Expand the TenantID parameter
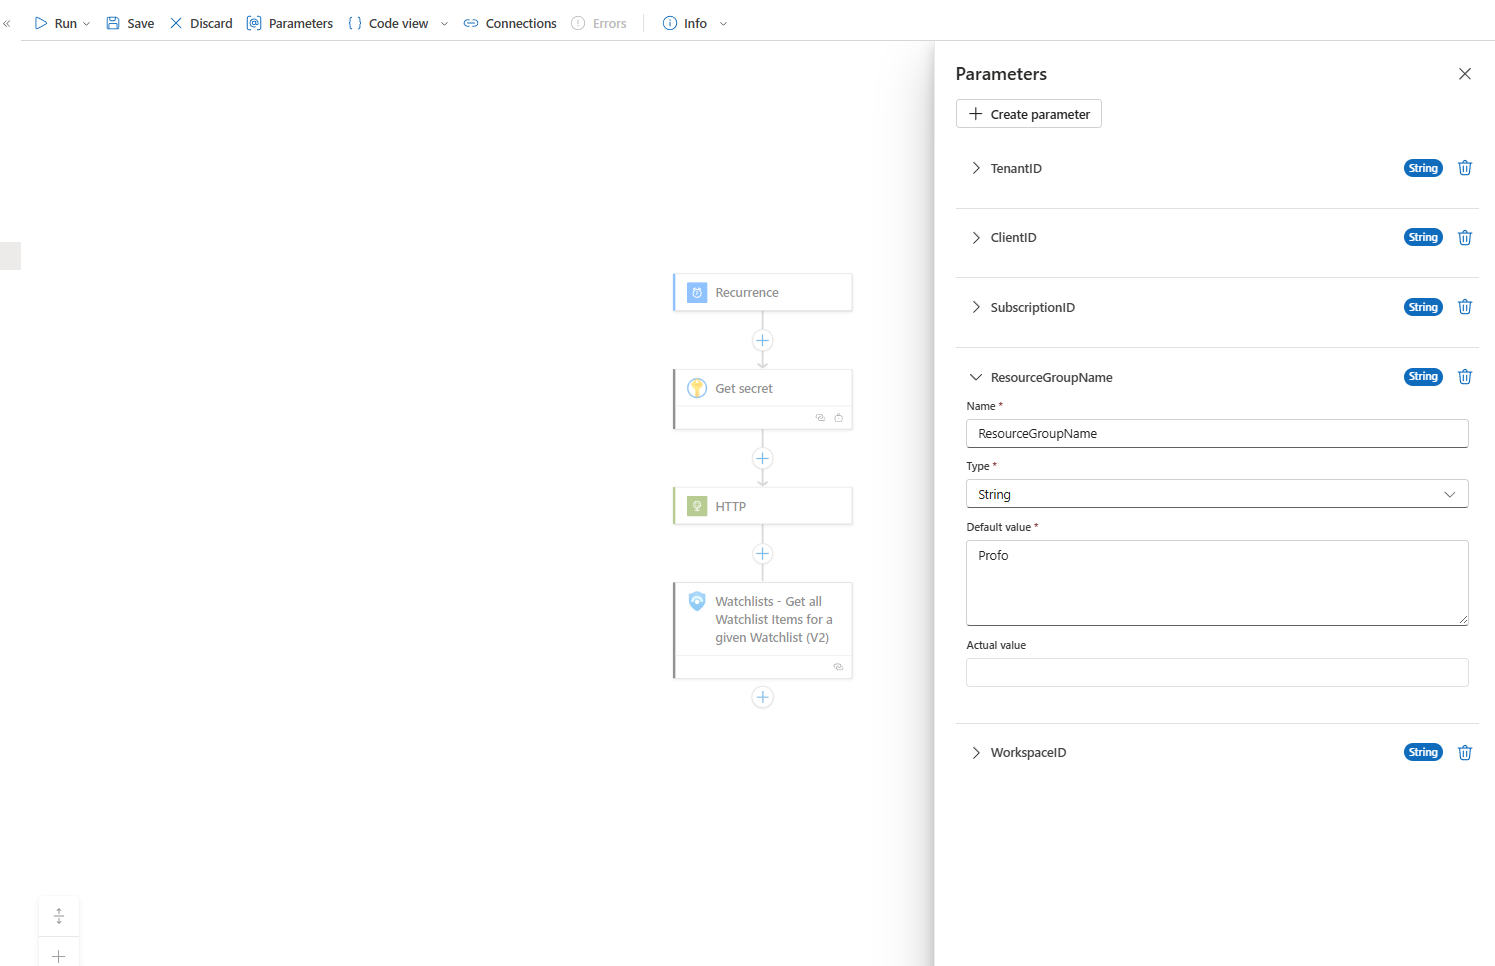Viewport: 1495px width, 966px height. [976, 168]
